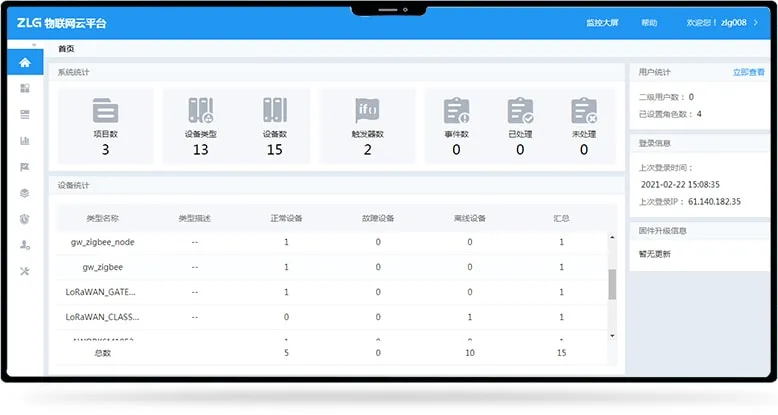Open 帮助 in the top header
This screenshot has height=415, width=778.
coord(649,23)
